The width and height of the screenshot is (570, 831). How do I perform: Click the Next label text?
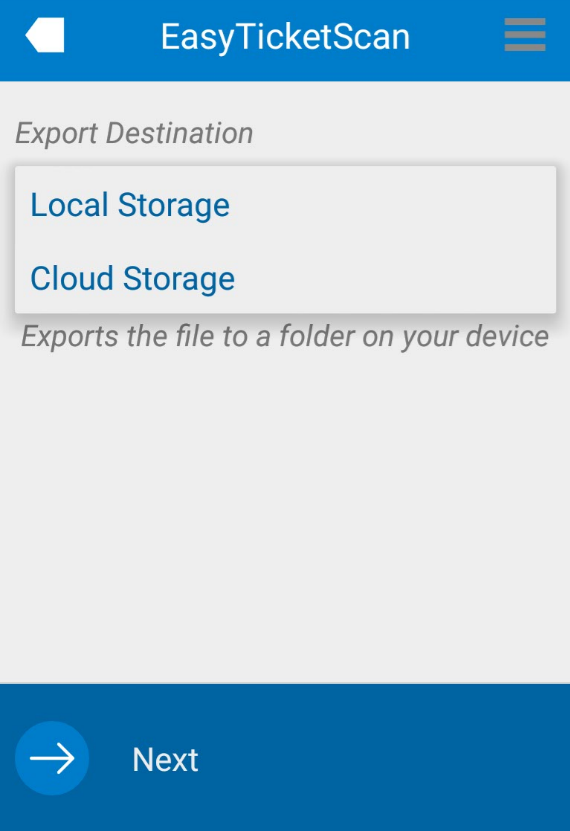(x=165, y=759)
